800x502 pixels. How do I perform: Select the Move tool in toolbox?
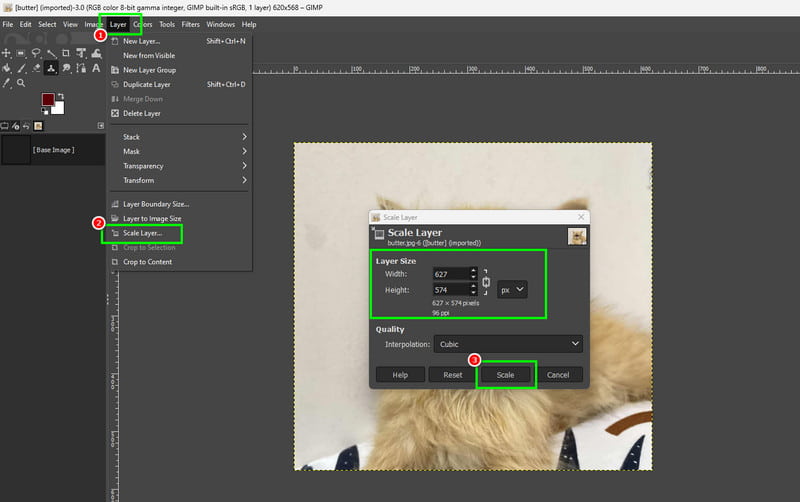pyautogui.click(x=6, y=53)
